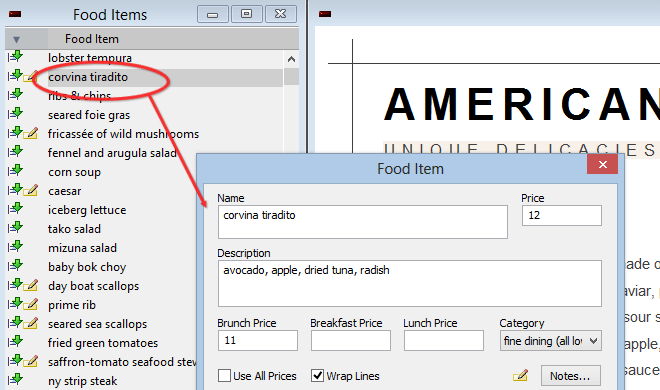Click green arrow icon beside fried green tomatoes

point(15,341)
